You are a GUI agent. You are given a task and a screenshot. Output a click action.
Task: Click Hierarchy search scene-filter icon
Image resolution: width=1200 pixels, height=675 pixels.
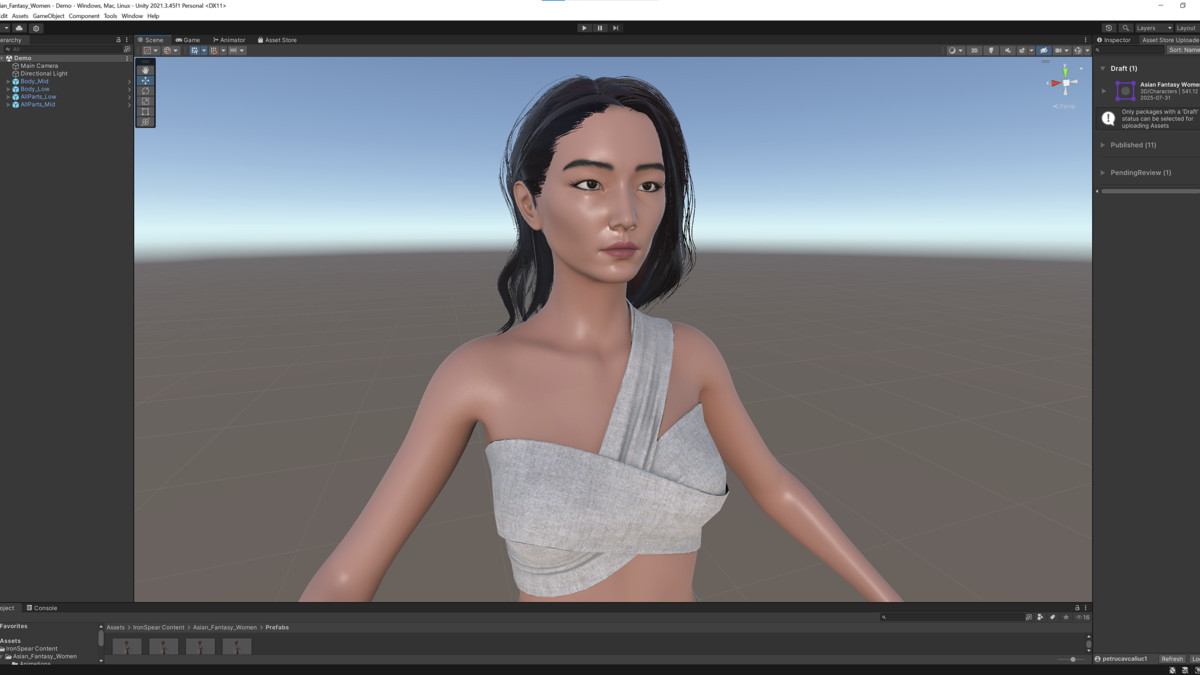[x=127, y=49]
